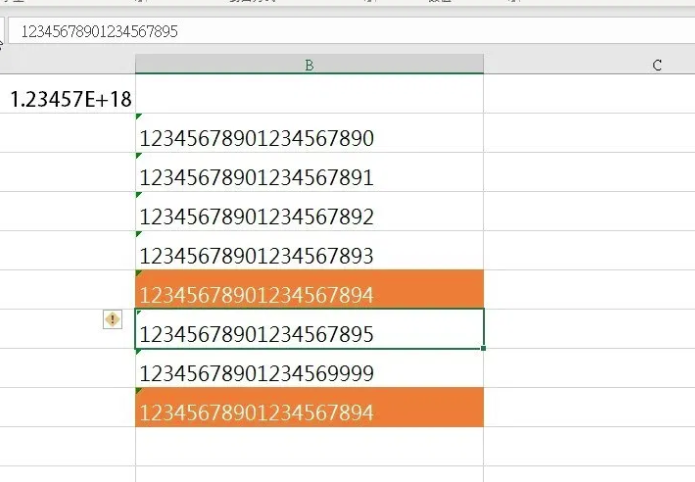Select the cell with 12345678901234567892
695x482 pixels.
pos(309,211)
